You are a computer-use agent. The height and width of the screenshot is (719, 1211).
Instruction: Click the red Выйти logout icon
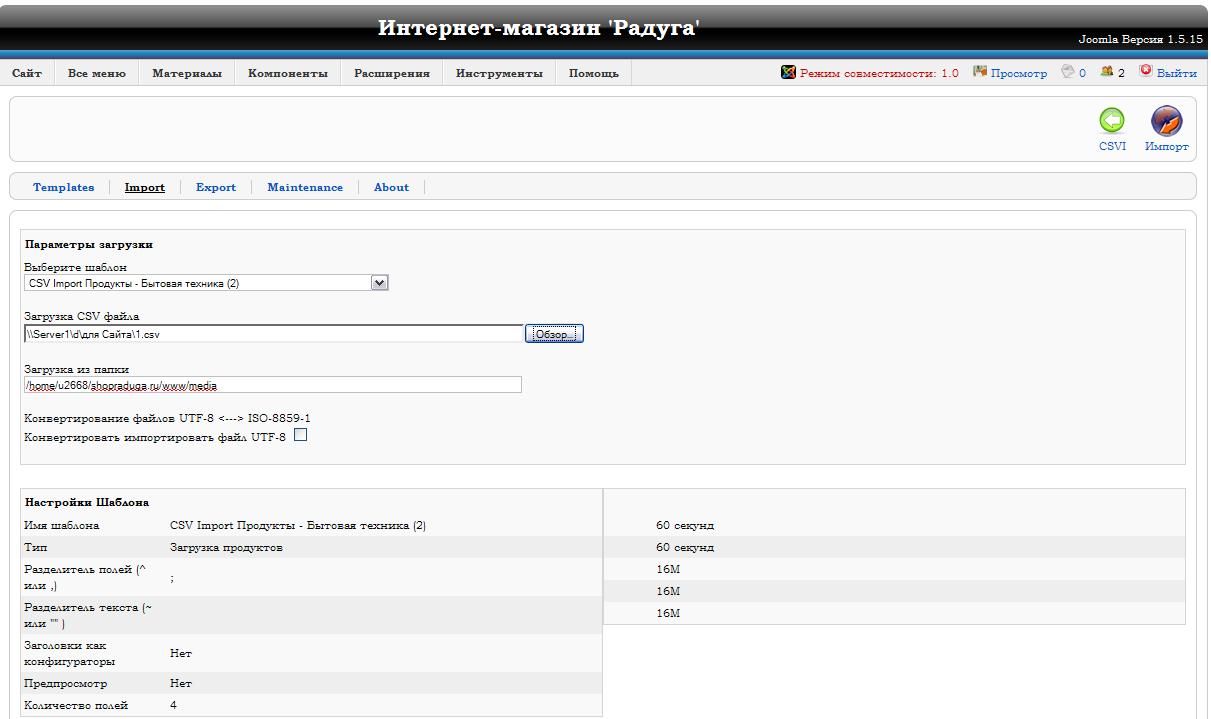[x=1146, y=73]
